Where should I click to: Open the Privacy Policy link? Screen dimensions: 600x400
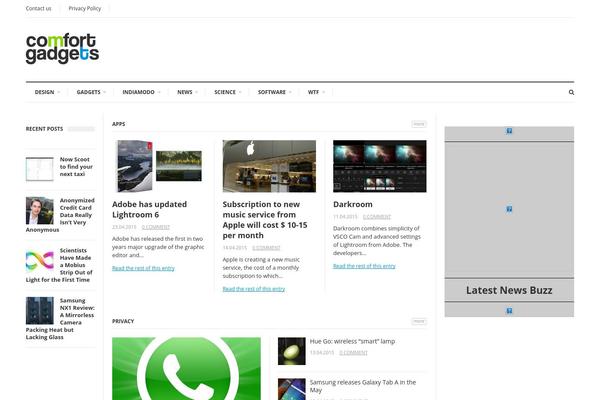(x=85, y=8)
